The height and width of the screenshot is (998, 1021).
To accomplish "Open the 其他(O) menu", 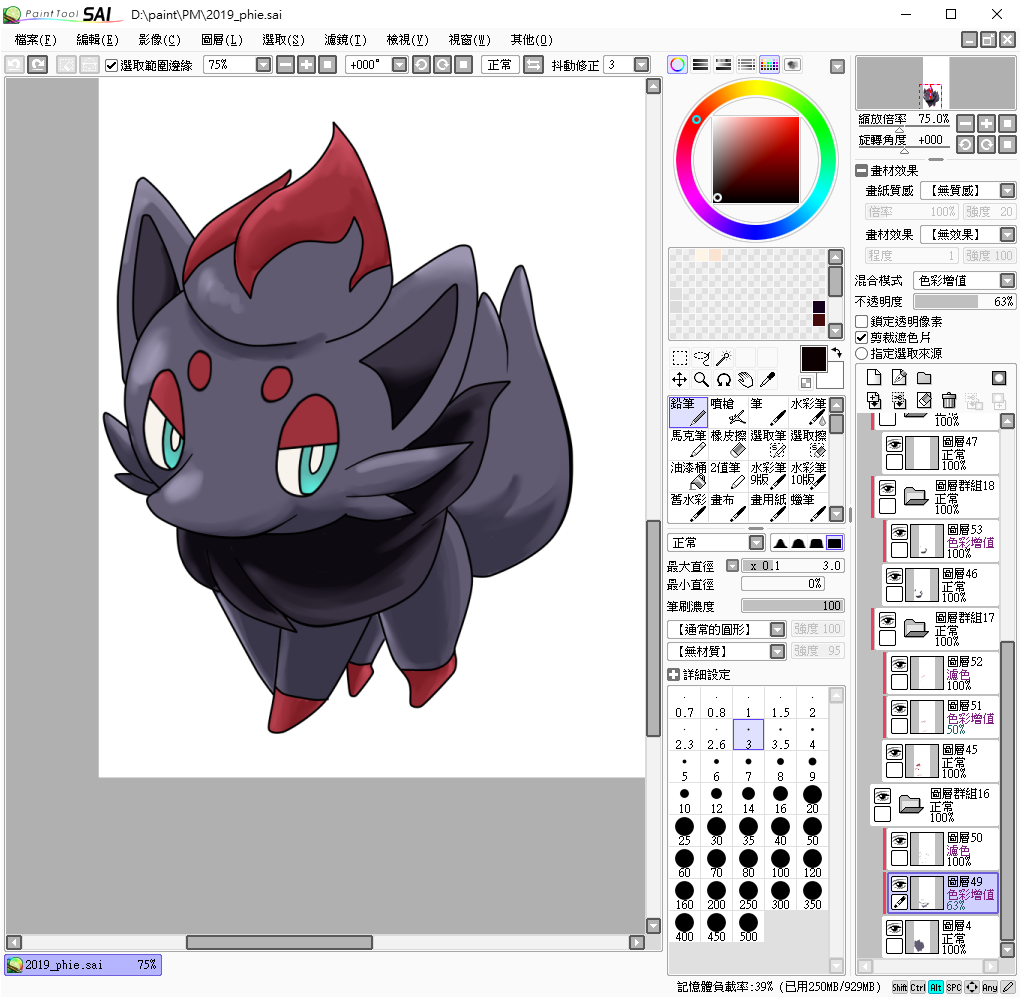I will point(531,40).
